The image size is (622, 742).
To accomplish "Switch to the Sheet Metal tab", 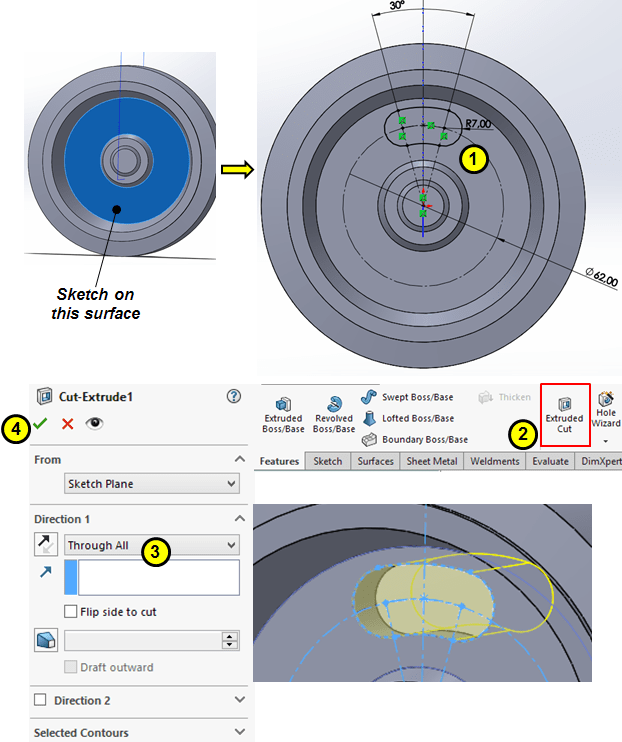I will (430, 461).
